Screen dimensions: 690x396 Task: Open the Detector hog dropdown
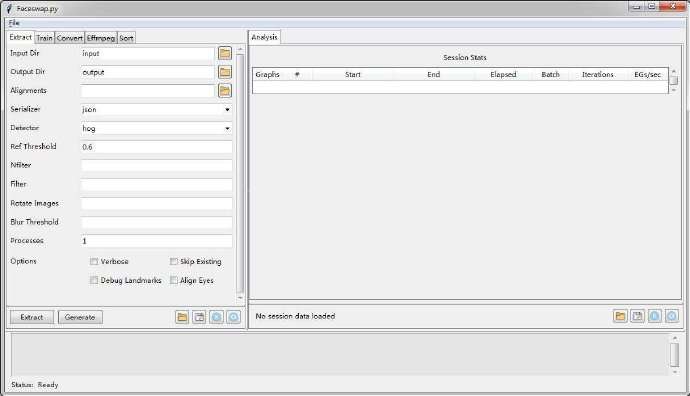pyautogui.click(x=157, y=128)
